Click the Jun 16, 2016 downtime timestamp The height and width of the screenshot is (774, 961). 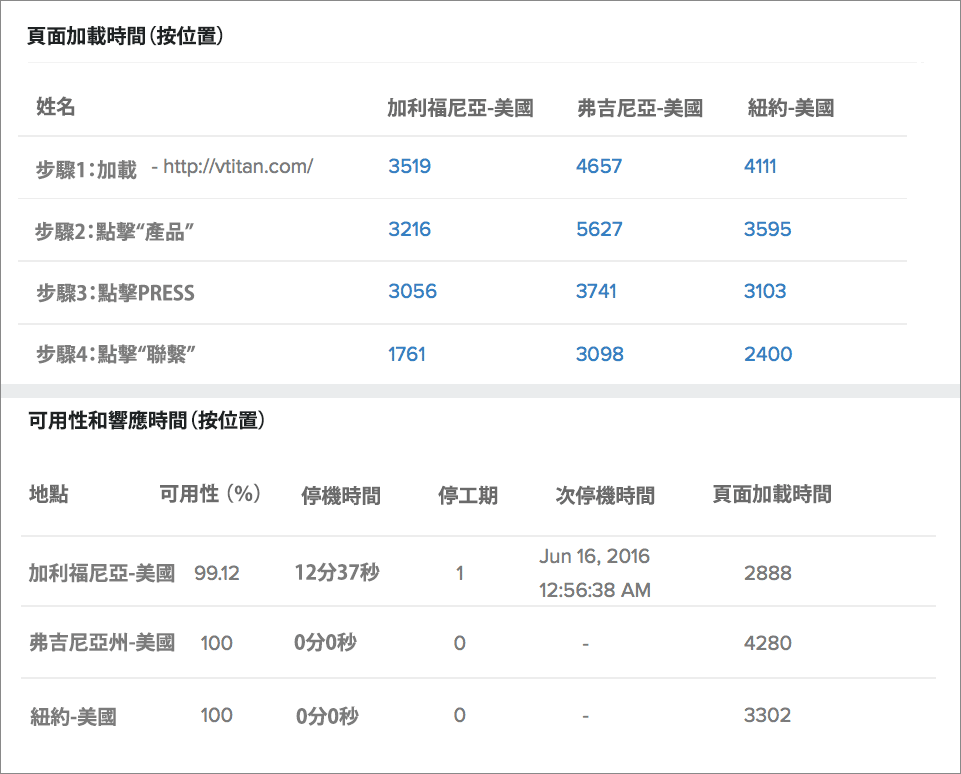pyautogui.click(x=594, y=573)
